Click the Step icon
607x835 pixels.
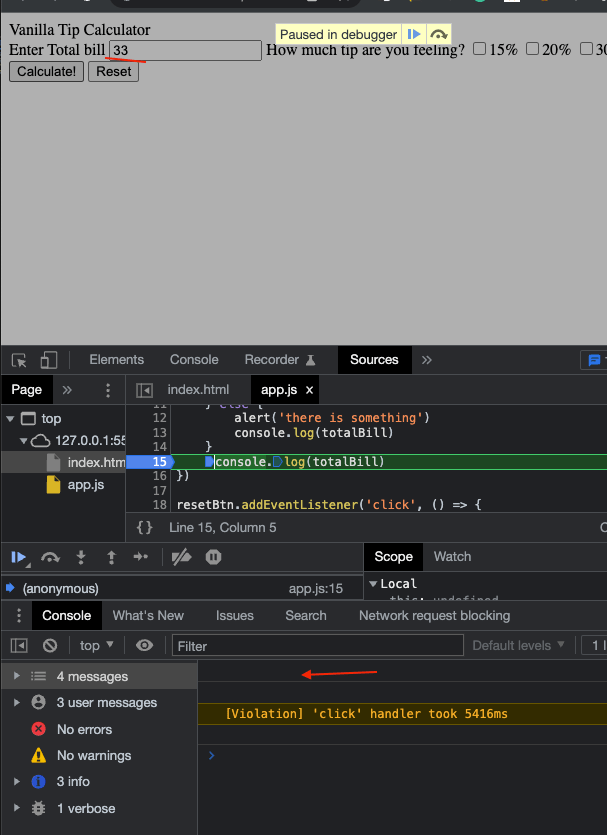click(141, 558)
